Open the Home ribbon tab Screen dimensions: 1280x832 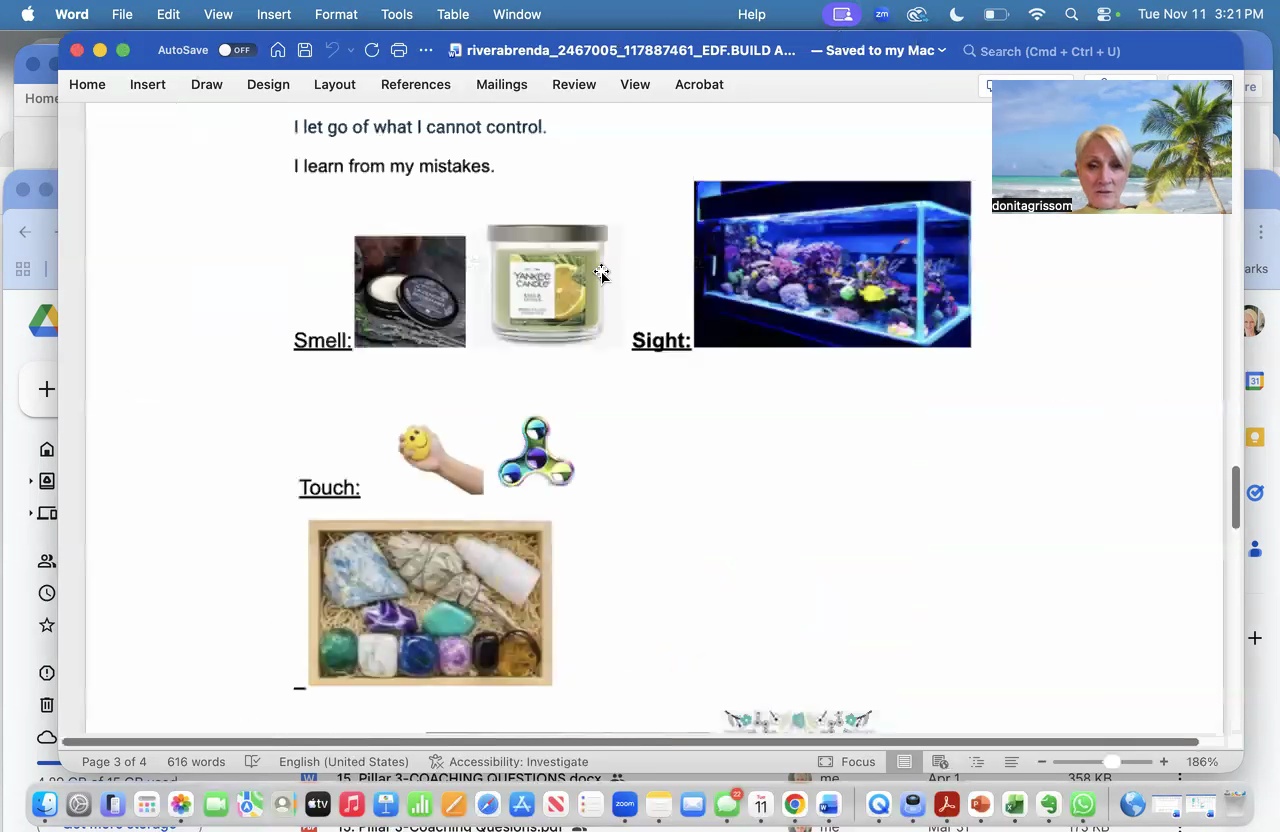click(x=87, y=84)
